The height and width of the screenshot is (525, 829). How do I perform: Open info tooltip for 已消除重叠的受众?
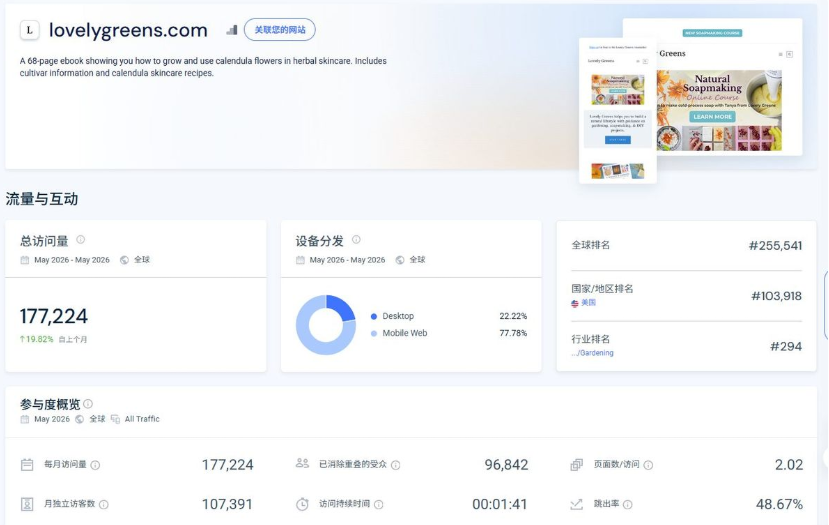click(x=395, y=465)
